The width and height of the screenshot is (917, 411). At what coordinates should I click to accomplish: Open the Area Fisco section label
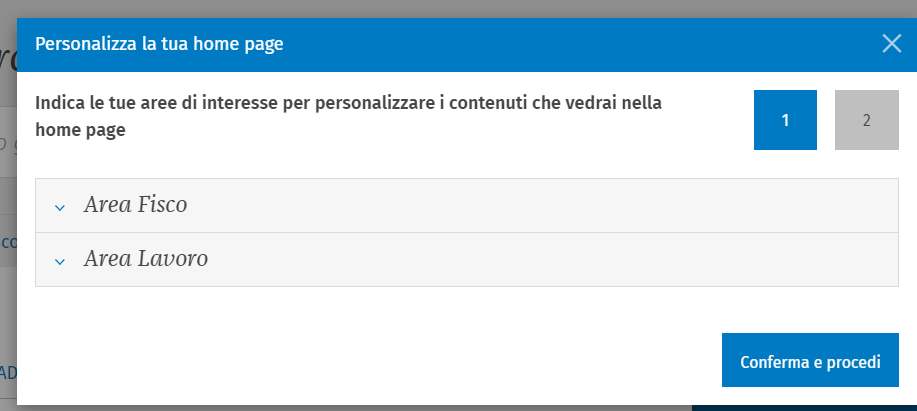coord(136,205)
